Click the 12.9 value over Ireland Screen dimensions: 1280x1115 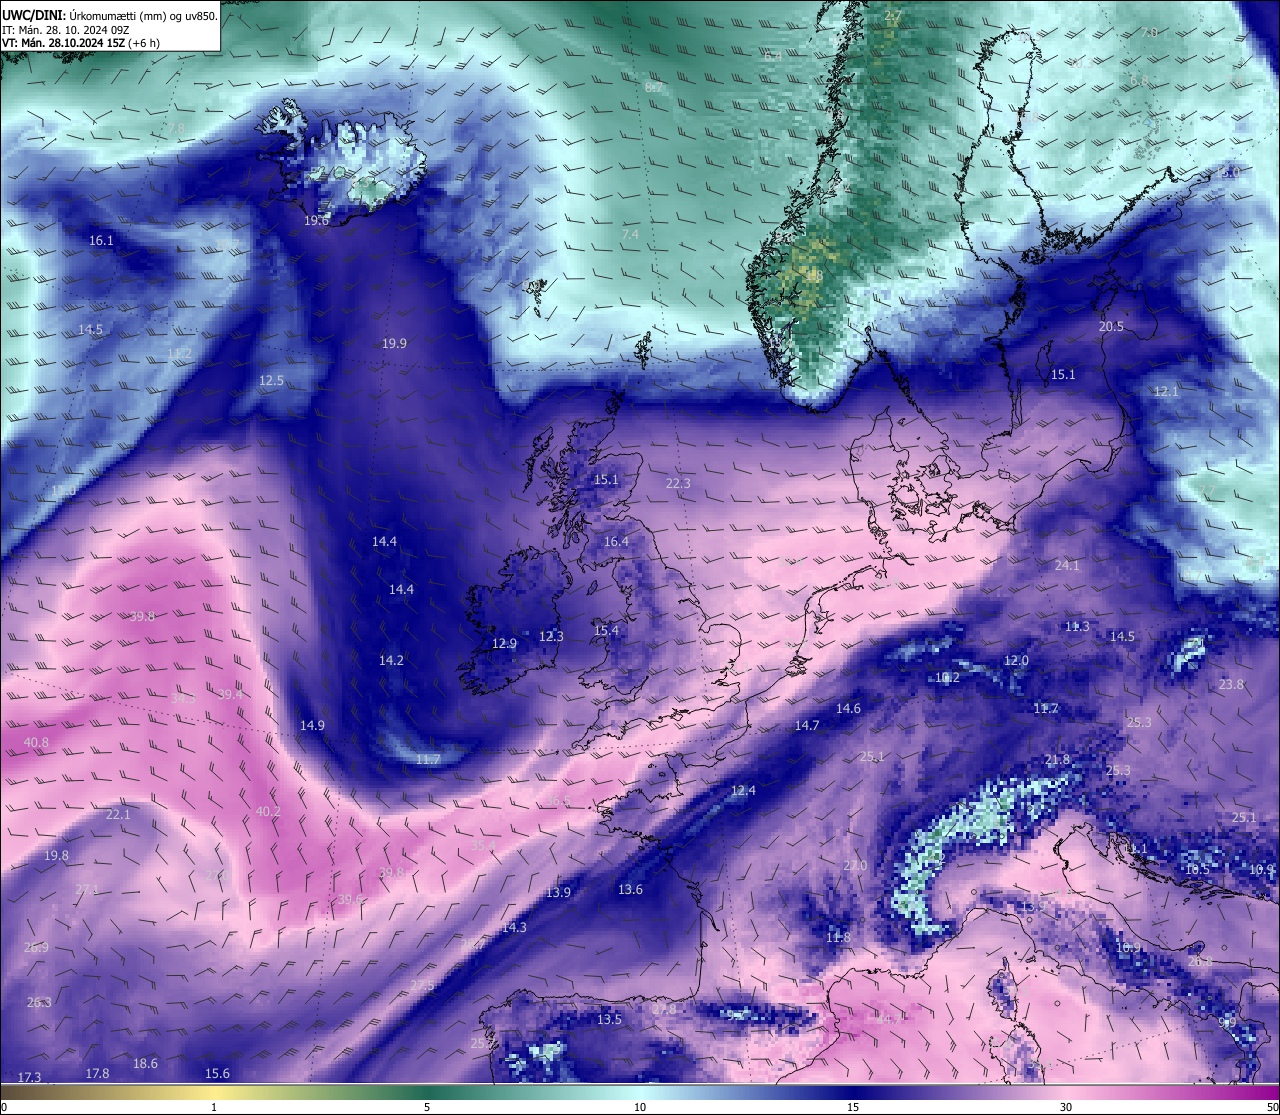[x=504, y=644]
